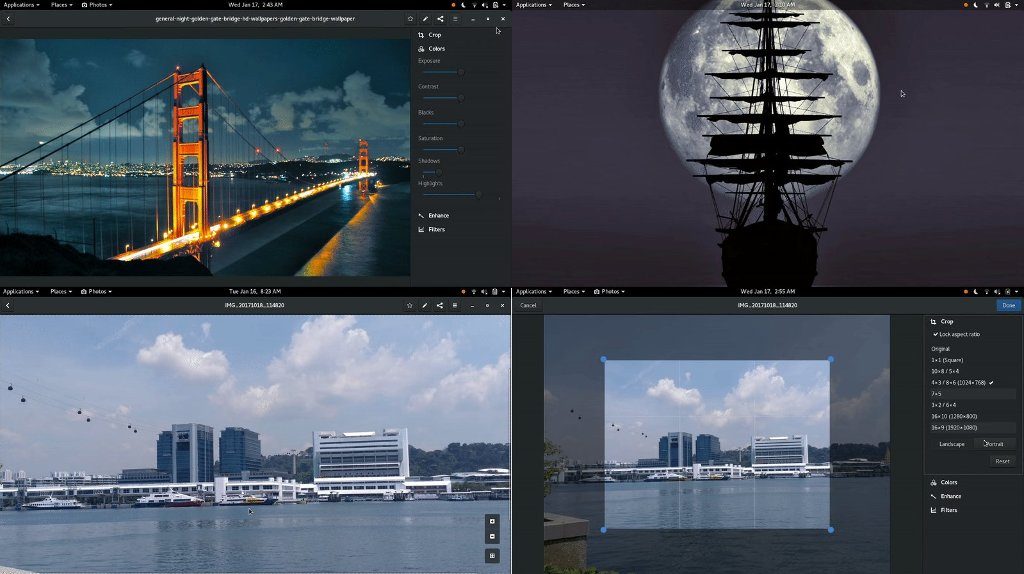The height and width of the screenshot is (574, 1024).
Task: Click the favorite star icon on the Golden Gate photo
Action: point(410,19)
